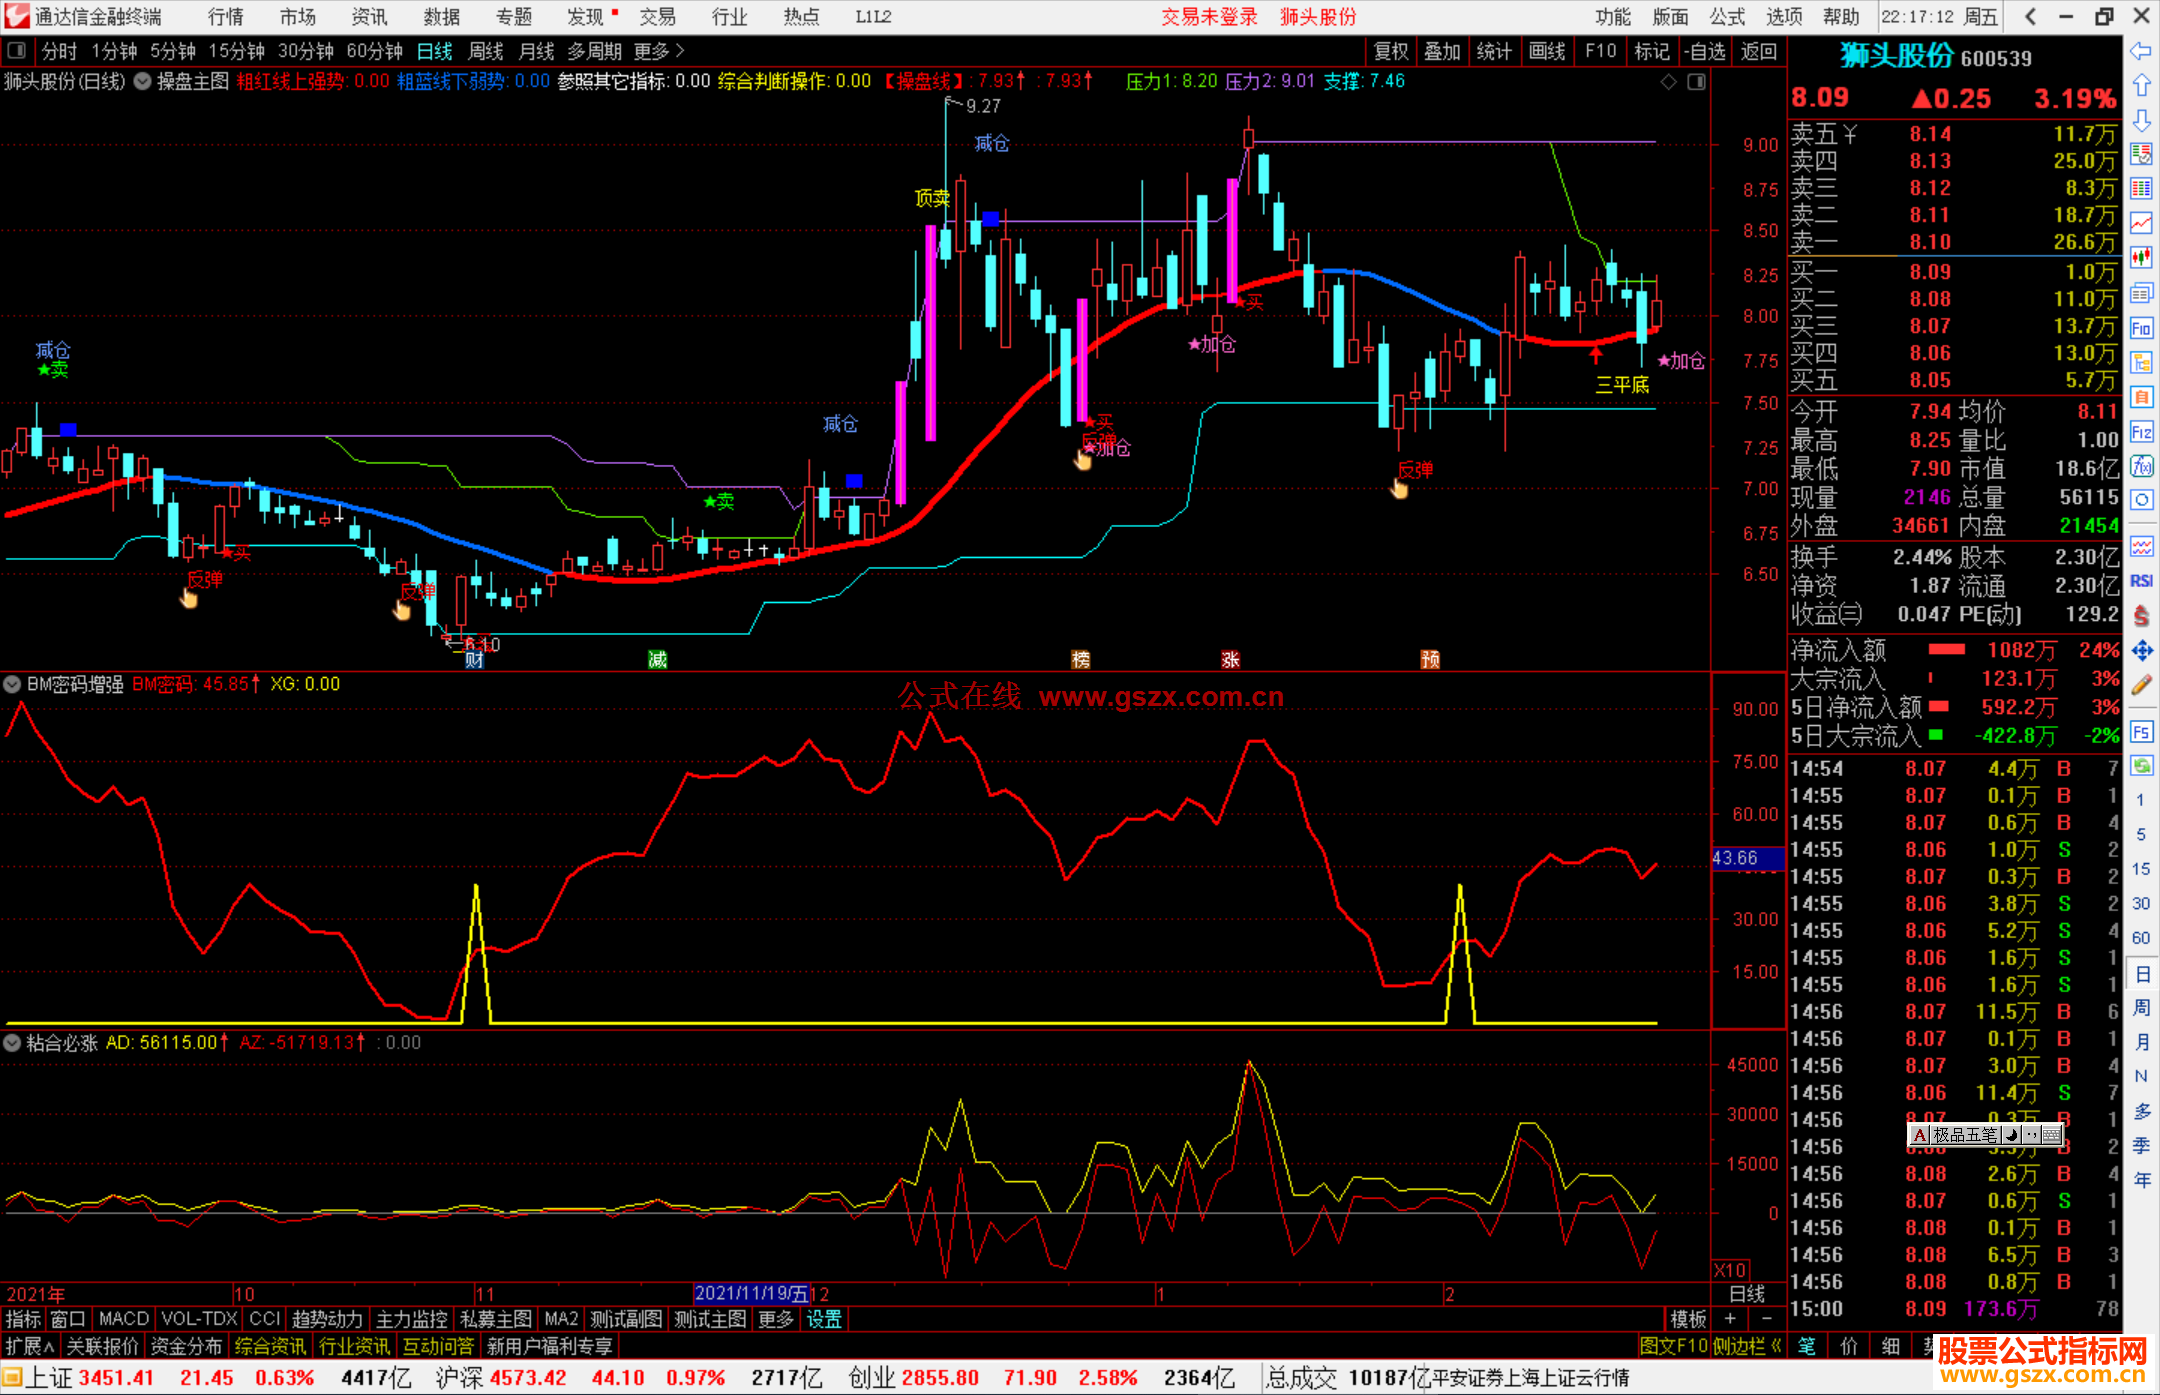Select 60 minute period in right sidebar

(x=2141, y=938)
